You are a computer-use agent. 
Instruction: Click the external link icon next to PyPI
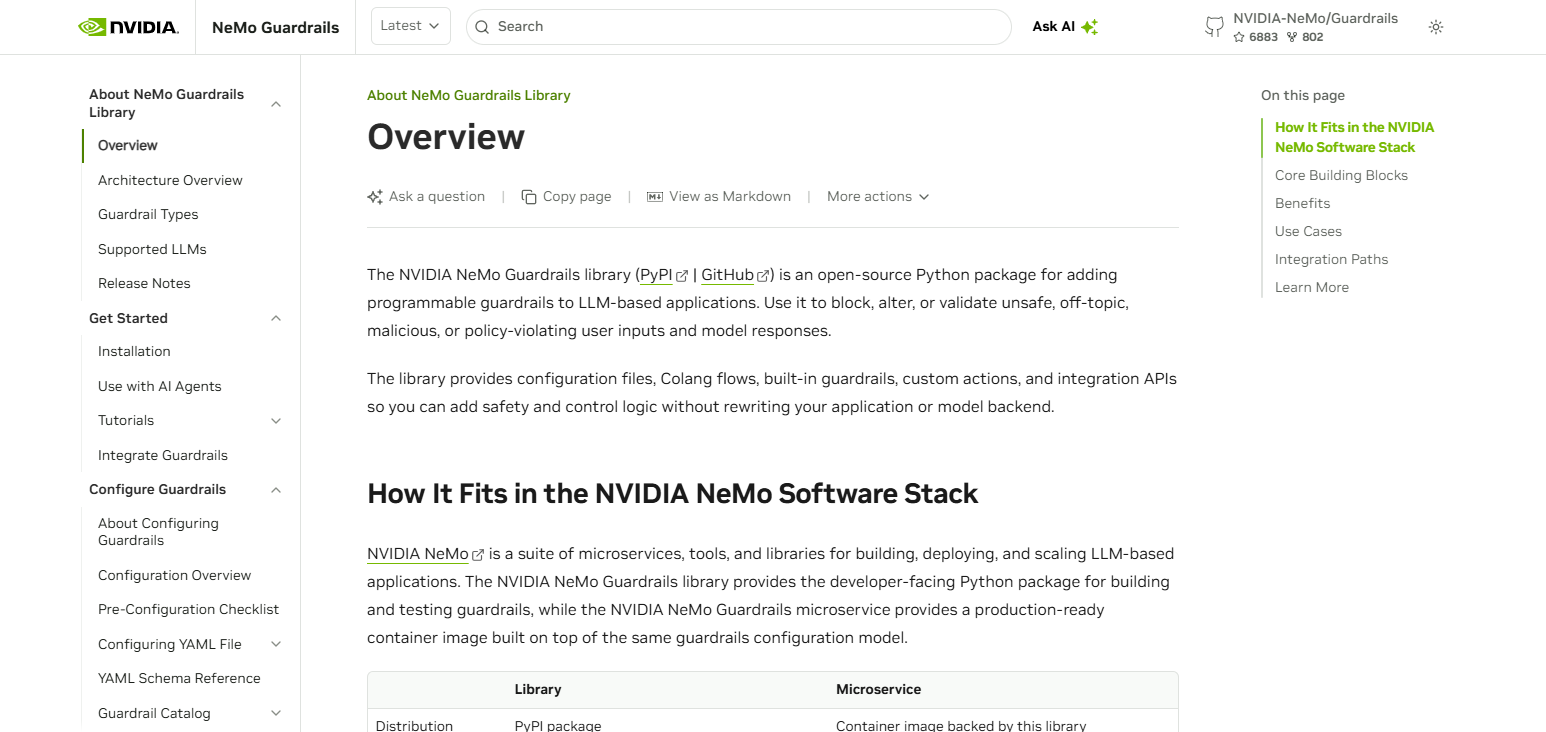682,276
